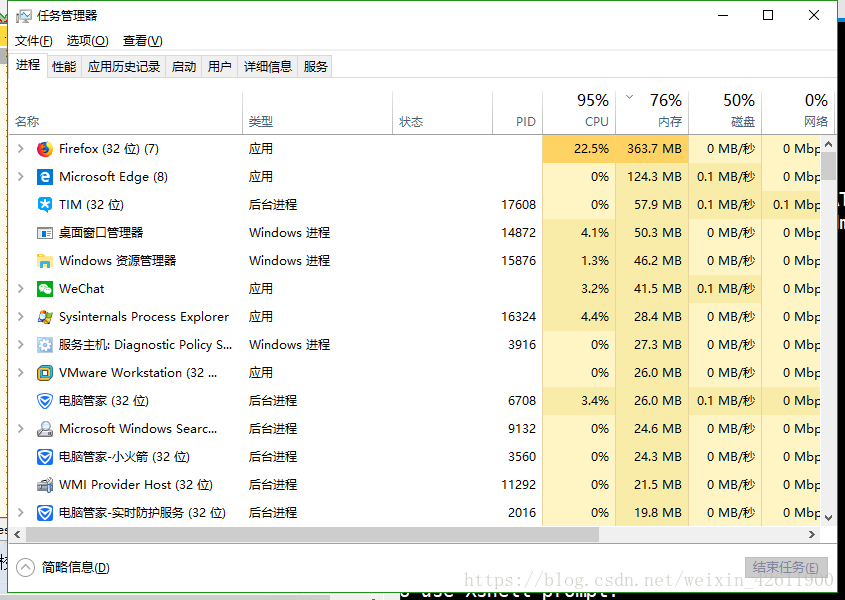This screenshot has height=600, width=845.
Task: Click the horizontal scrollbar thumb
Action: 312,535
